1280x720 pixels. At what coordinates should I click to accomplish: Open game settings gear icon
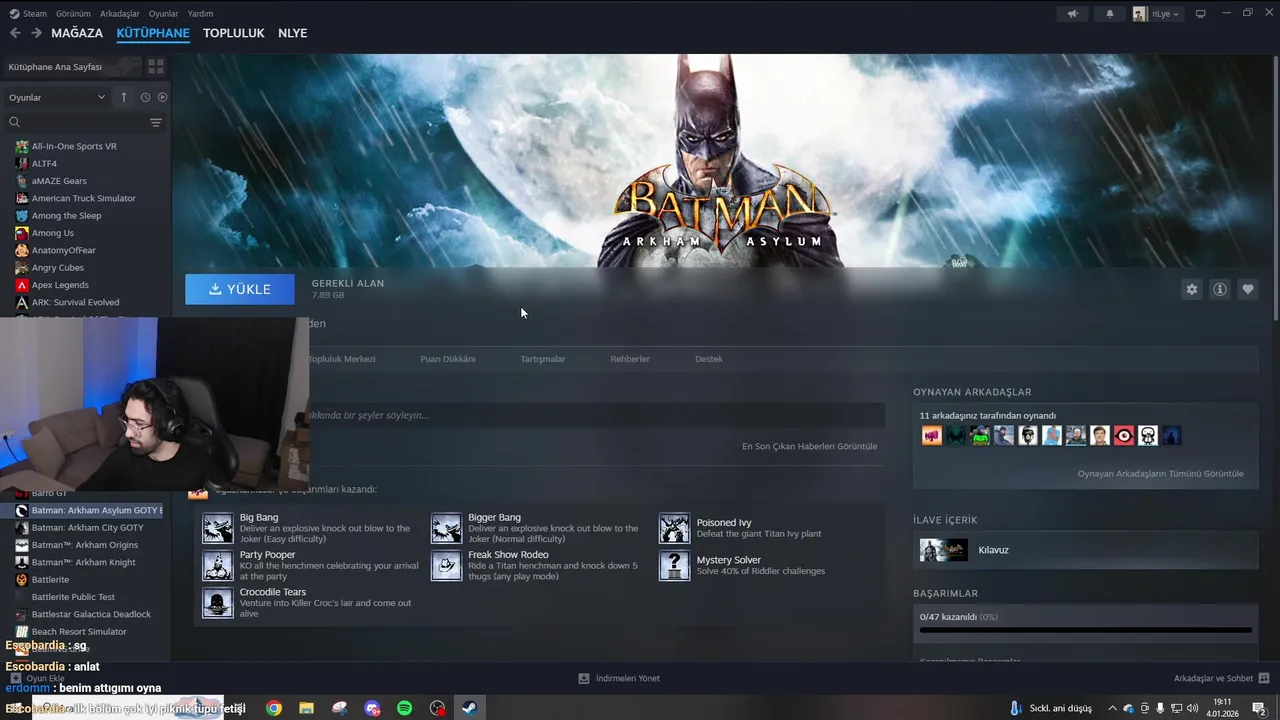pos(1191,289)
